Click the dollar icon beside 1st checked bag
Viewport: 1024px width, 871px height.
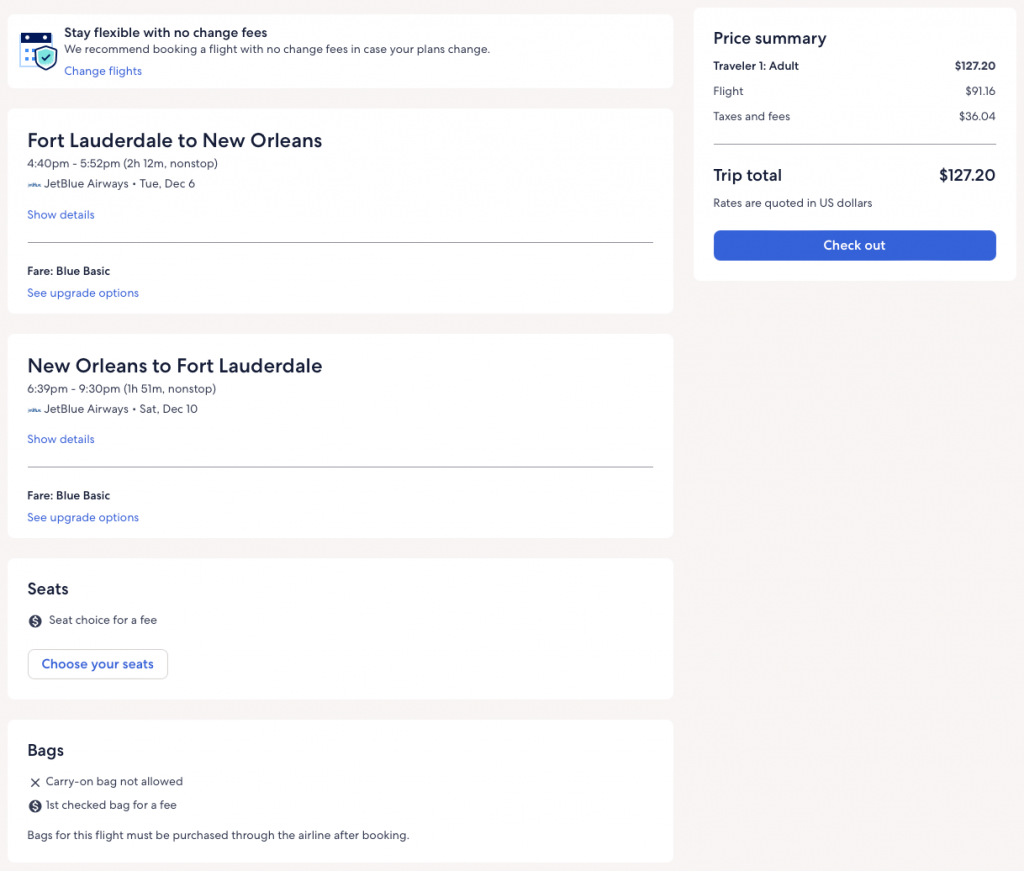coord(35,806)
